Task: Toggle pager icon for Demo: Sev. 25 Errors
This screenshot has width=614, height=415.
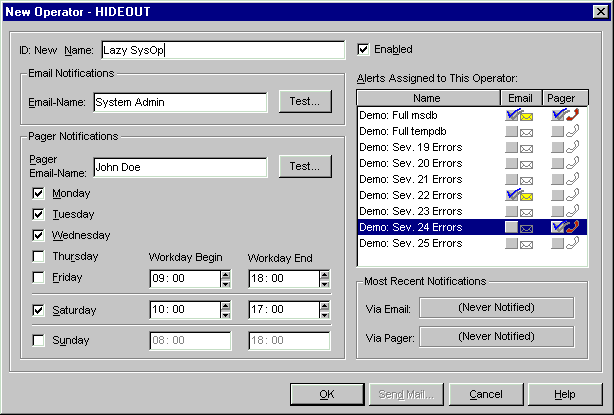Action: (x=565, y=243)
